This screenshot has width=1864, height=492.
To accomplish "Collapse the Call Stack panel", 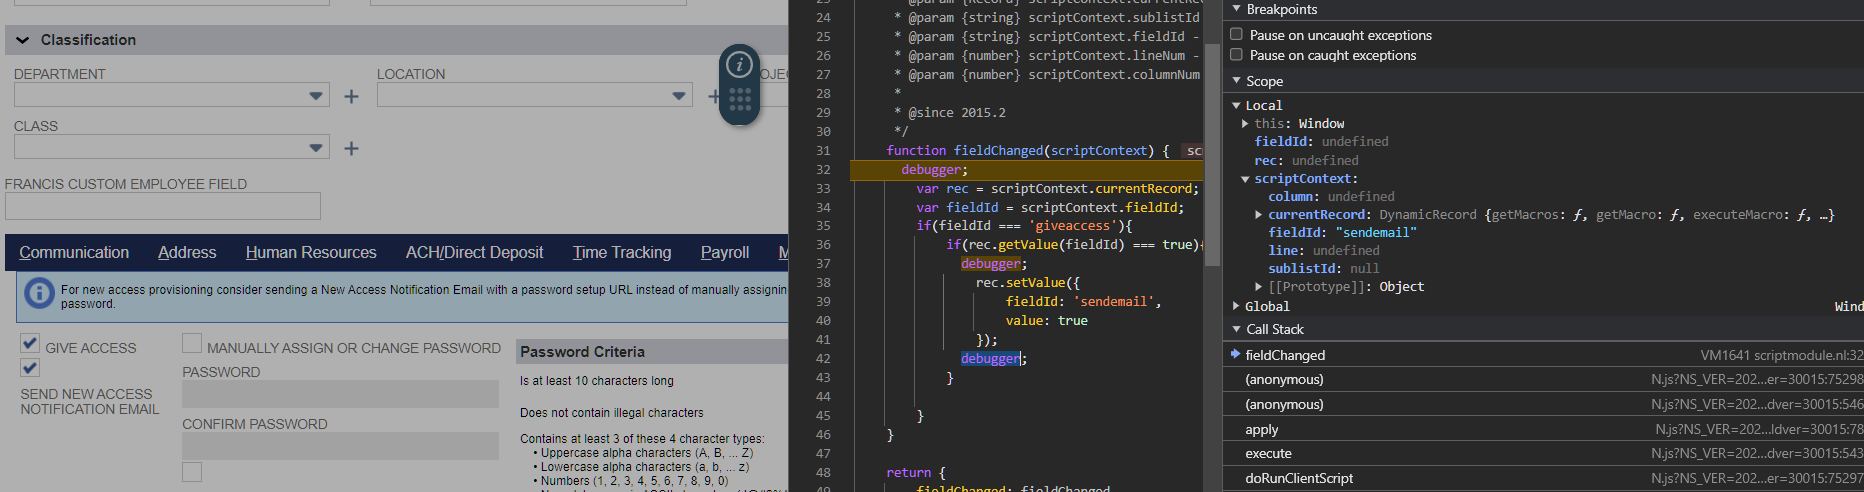I will point(1236,329).
